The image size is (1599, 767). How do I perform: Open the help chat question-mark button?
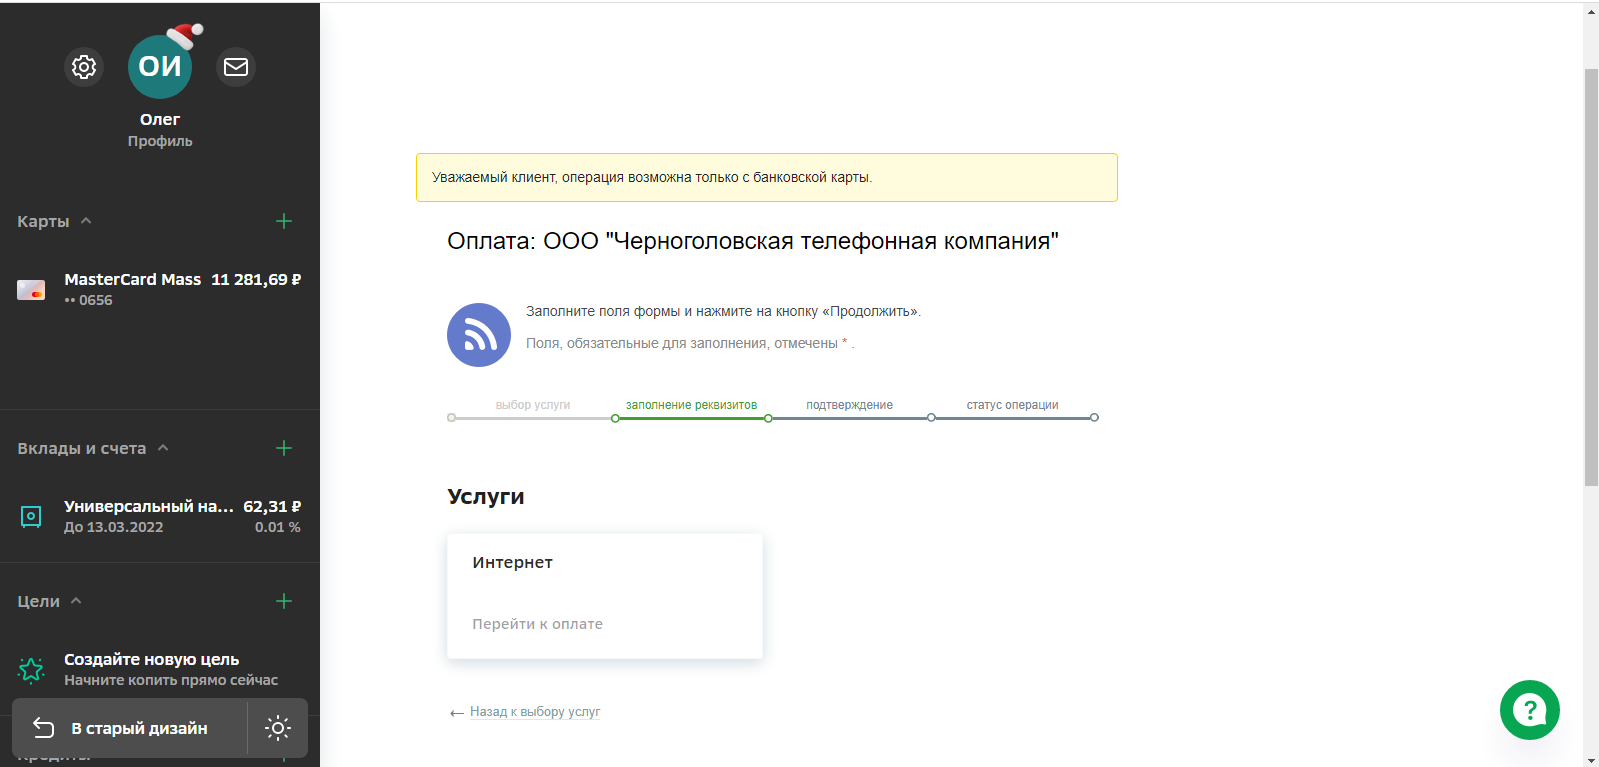pos(1530,710)
